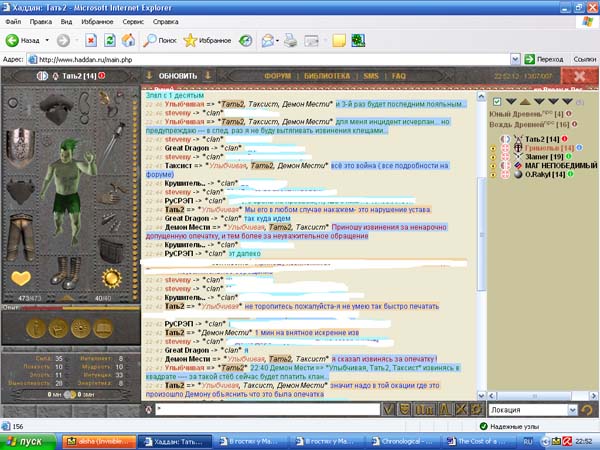Click the IE Home icon
Viewport: 600px width, 450px height.
click(x=129, y=40)
